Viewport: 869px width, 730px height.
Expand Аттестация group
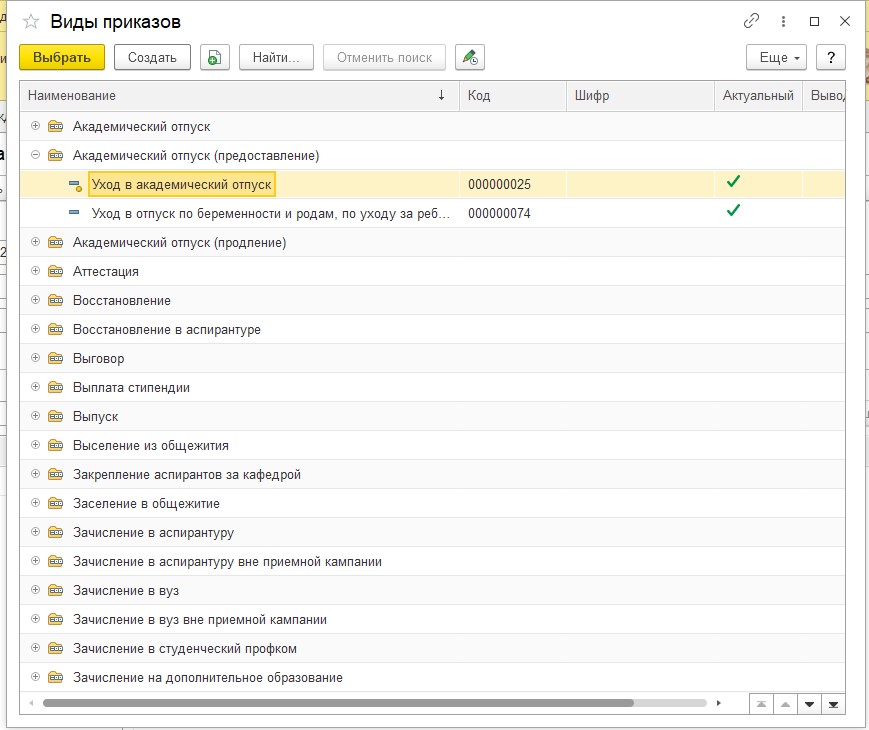tap(35, 270)
